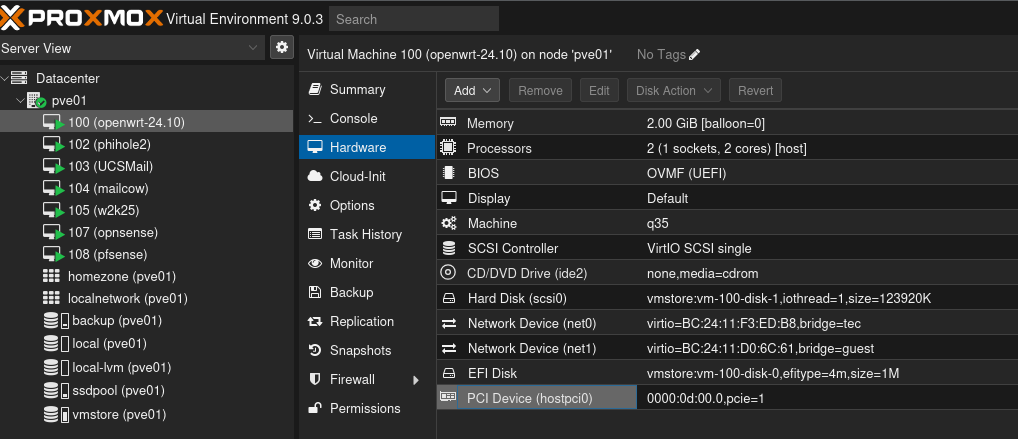Click the pencil icon to edit tags
1018x439 pixels.
point(695,54)
